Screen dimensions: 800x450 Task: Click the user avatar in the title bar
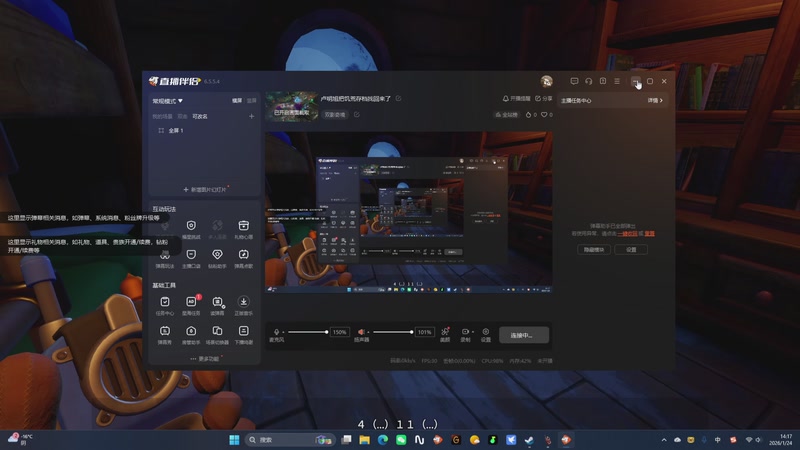546,81
